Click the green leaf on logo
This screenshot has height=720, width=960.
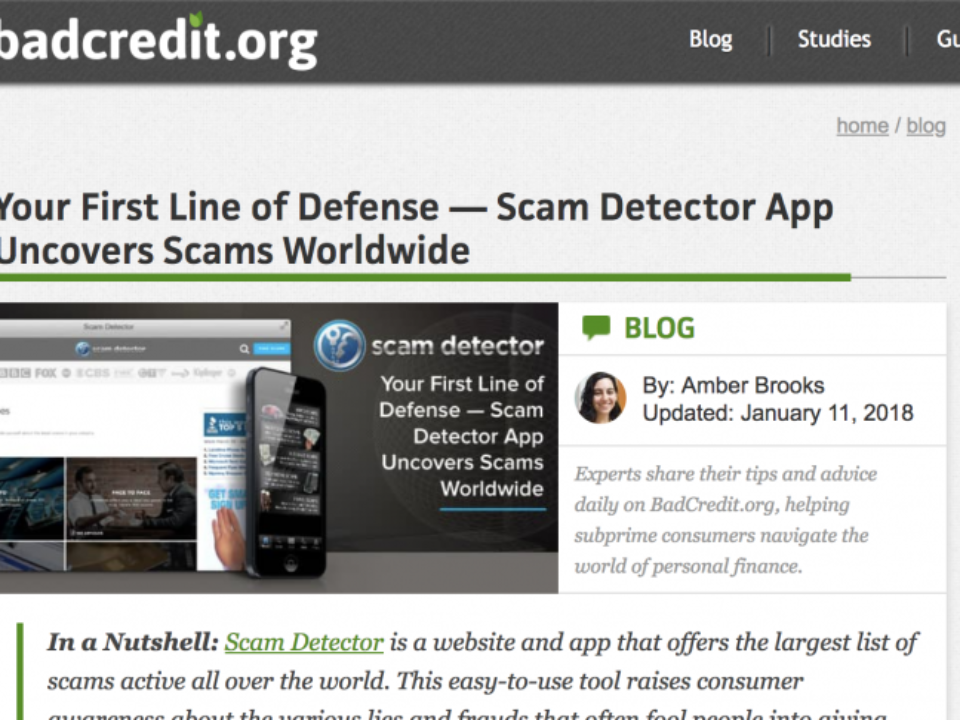[x=196, y=19]
